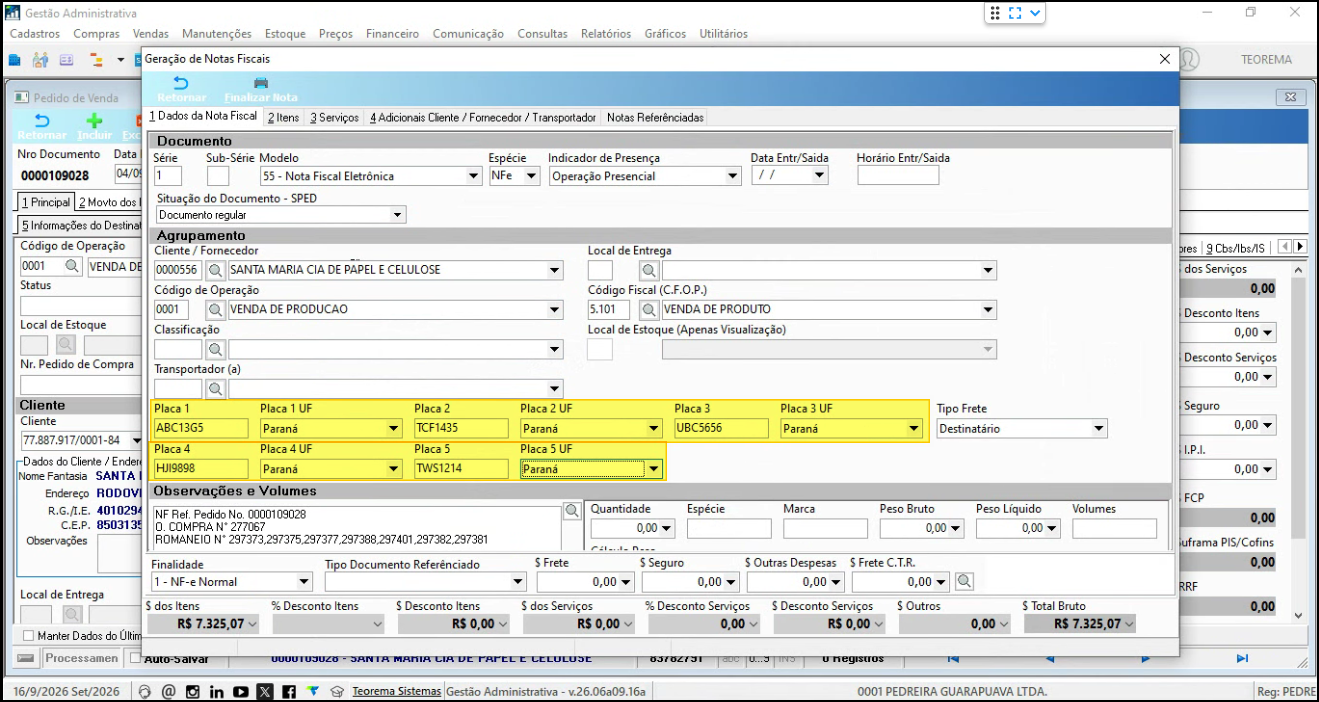The width and height of the screenshot is (1319, 702).
Task: Click the magnifier beside the observations text box
Action: click(572, 511)
